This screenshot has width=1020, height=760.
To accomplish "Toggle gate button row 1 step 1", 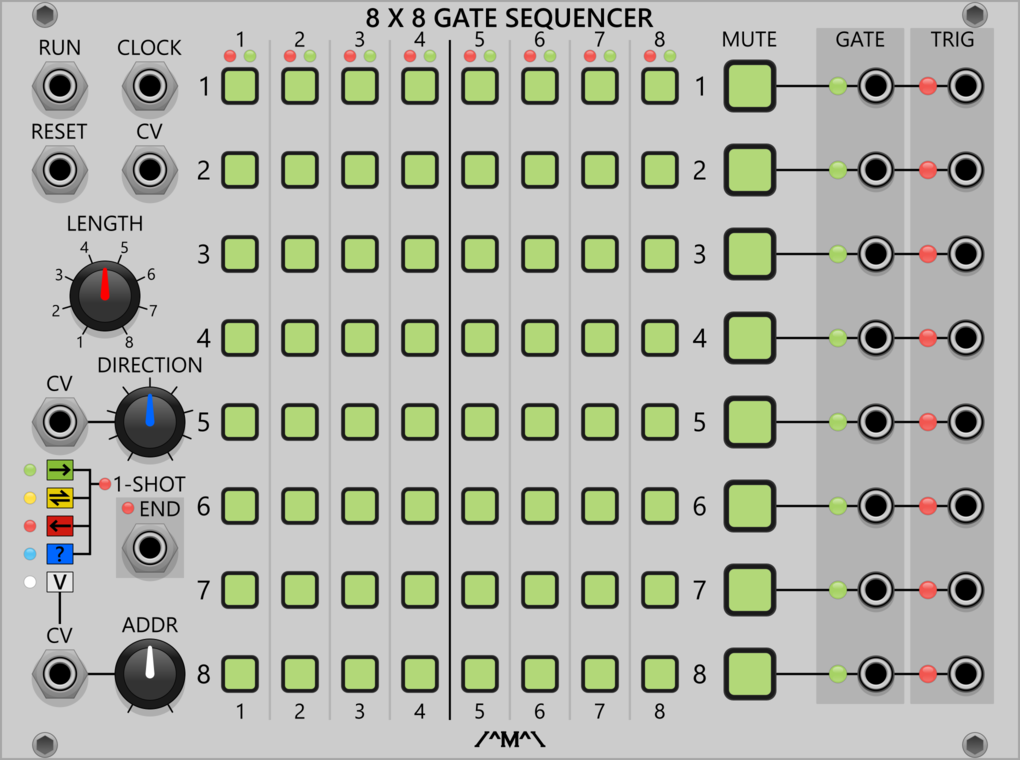I will [x=240, y=86].
